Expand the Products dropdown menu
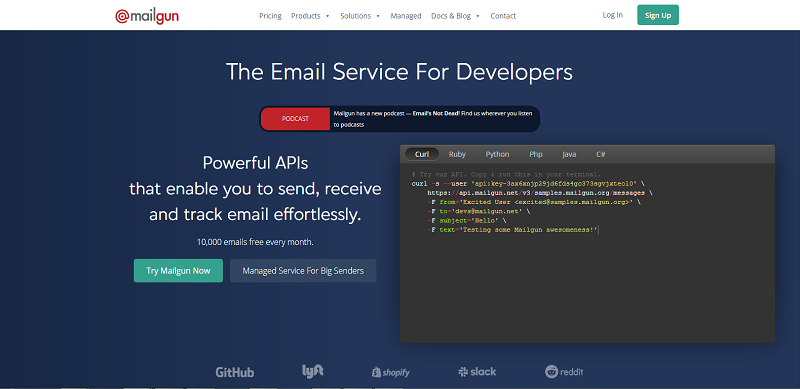800x389 pixels. pos(310,16)
